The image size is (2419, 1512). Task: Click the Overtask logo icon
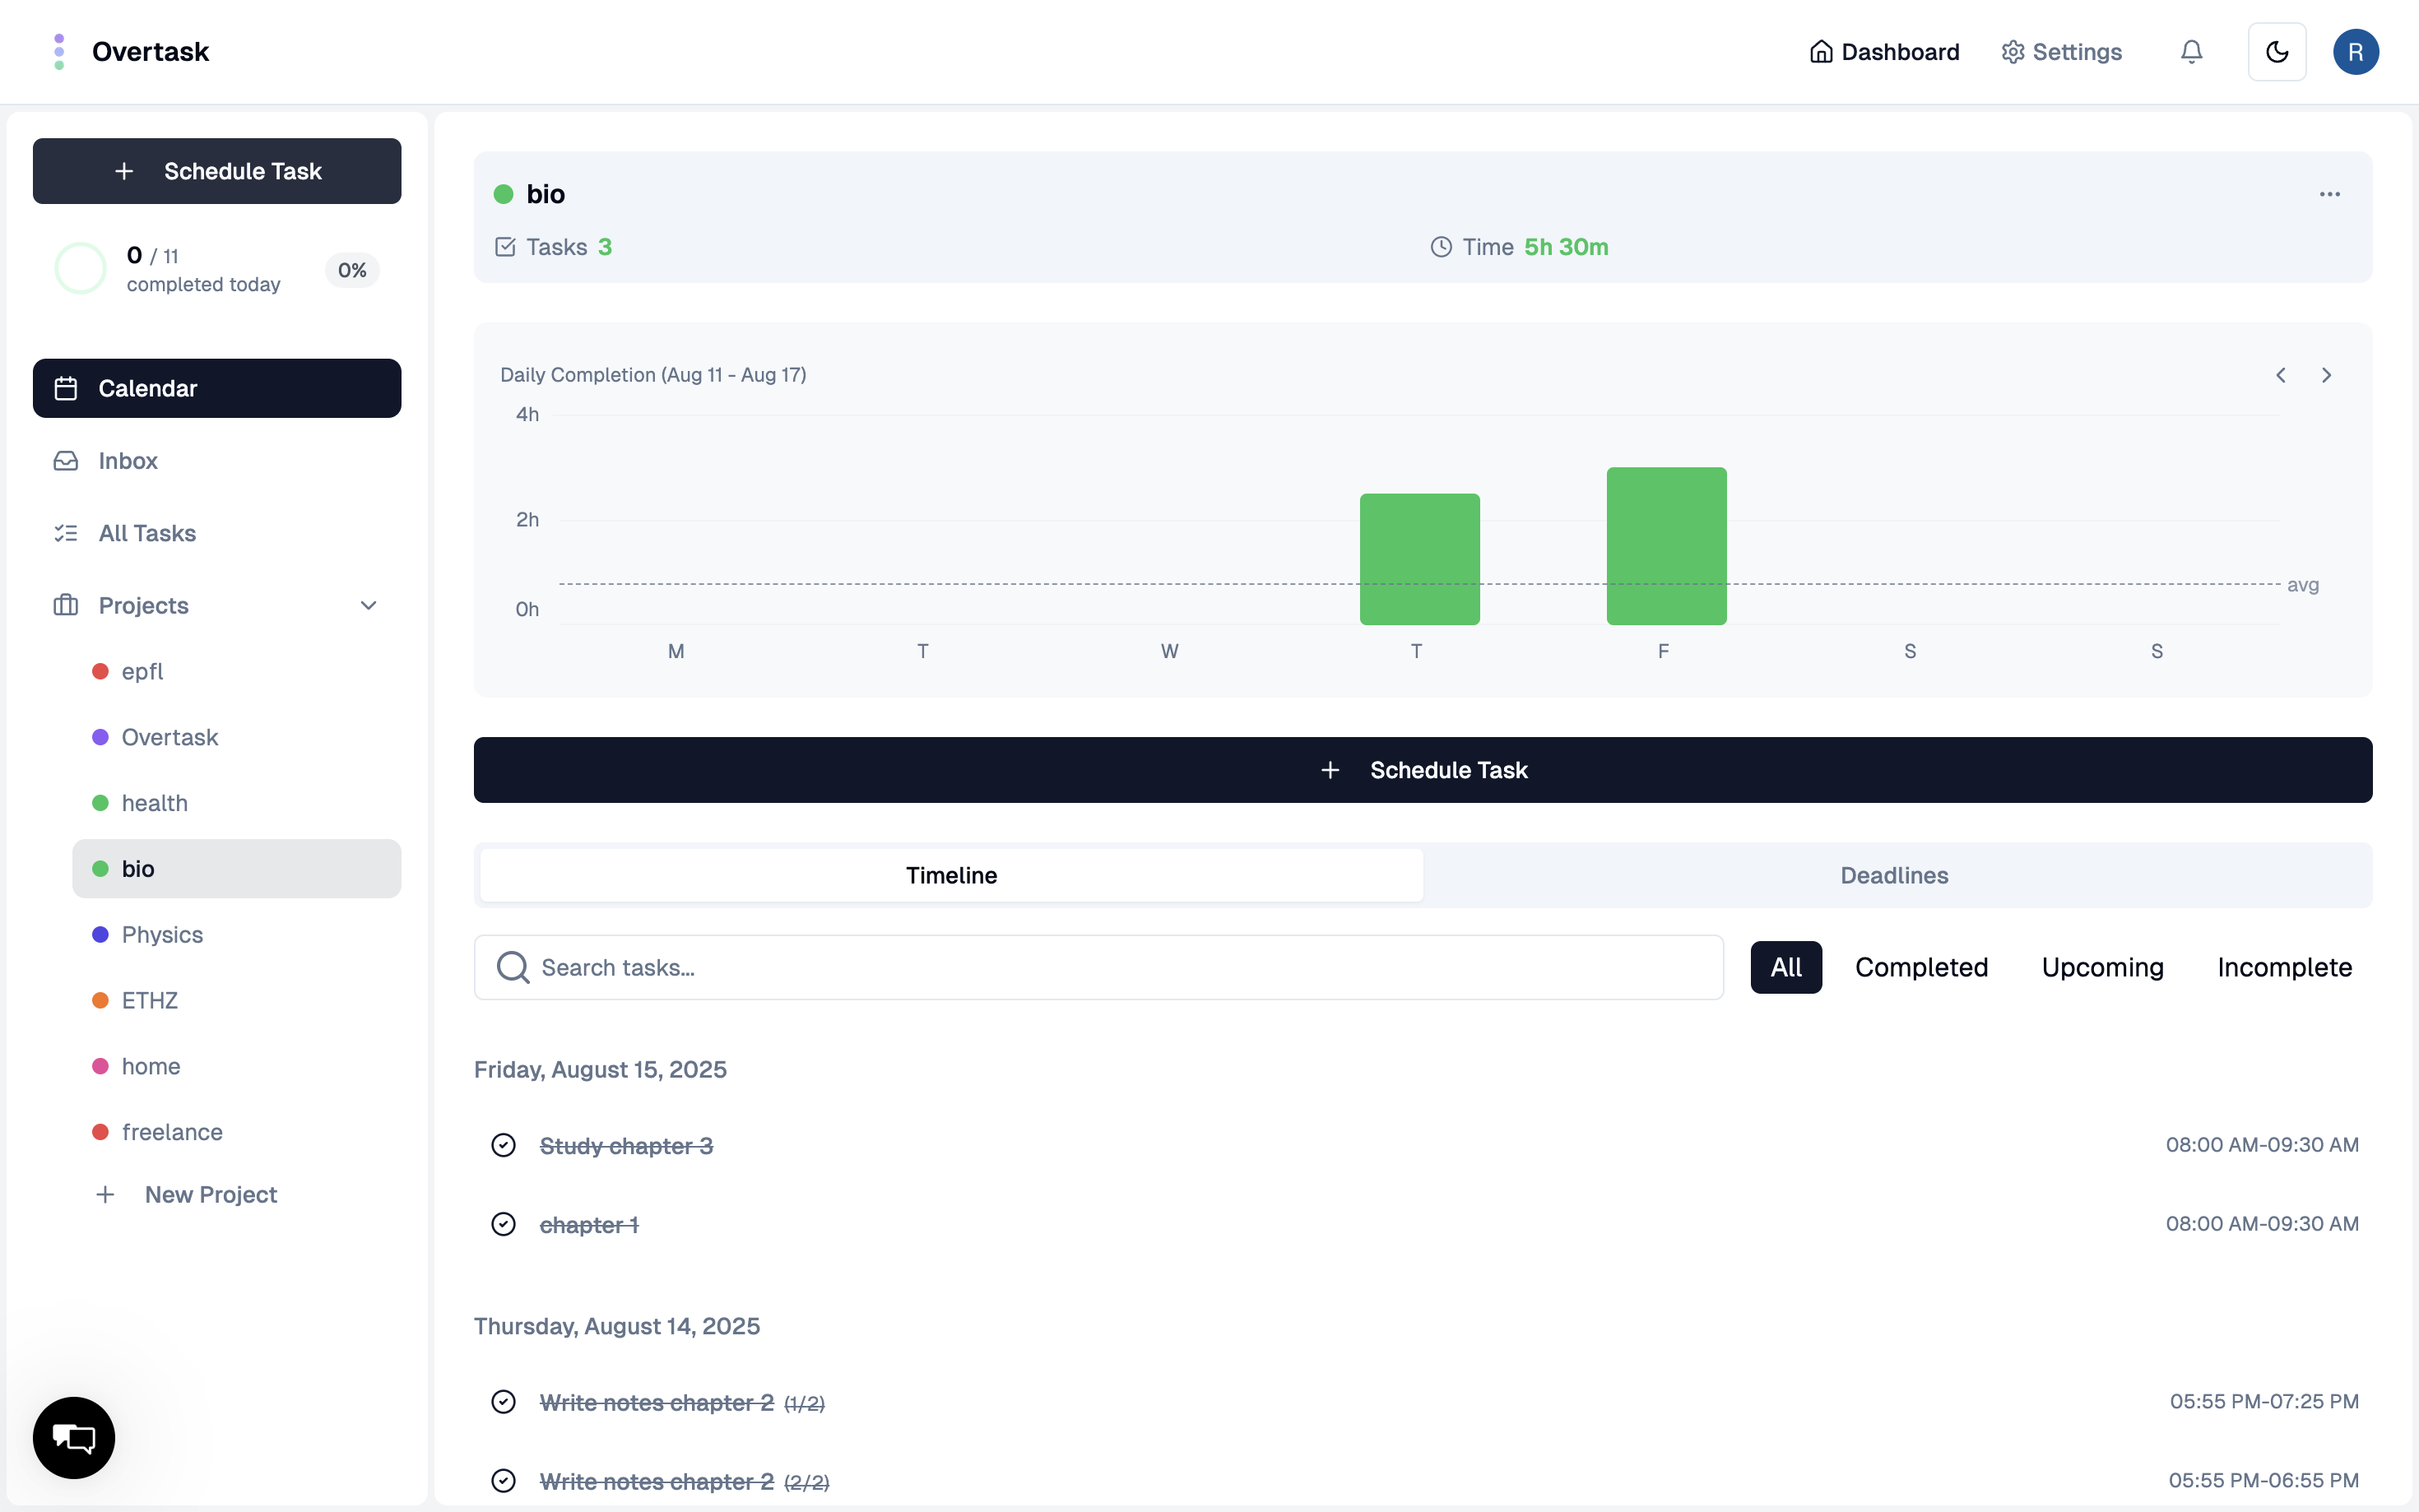pos(59,52)
